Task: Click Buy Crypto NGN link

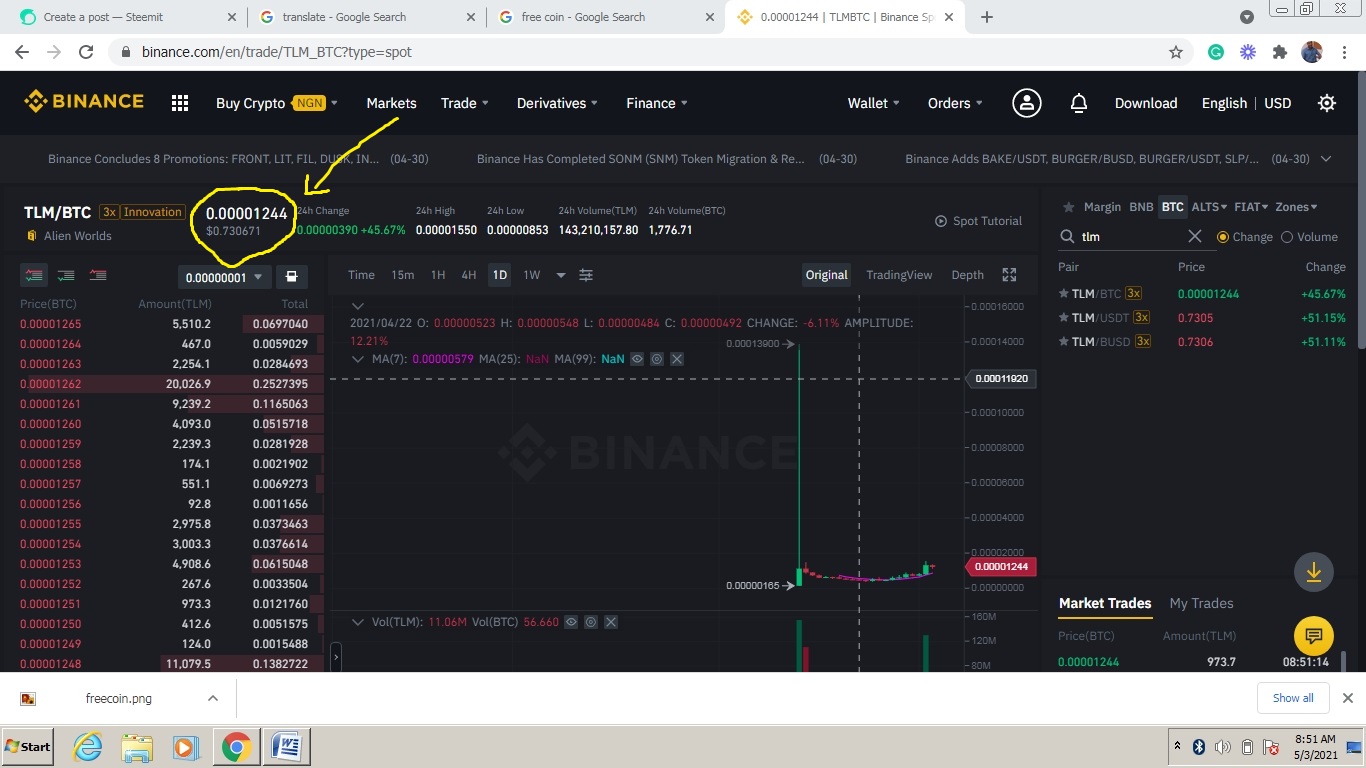Action: [x=277, y=103]
